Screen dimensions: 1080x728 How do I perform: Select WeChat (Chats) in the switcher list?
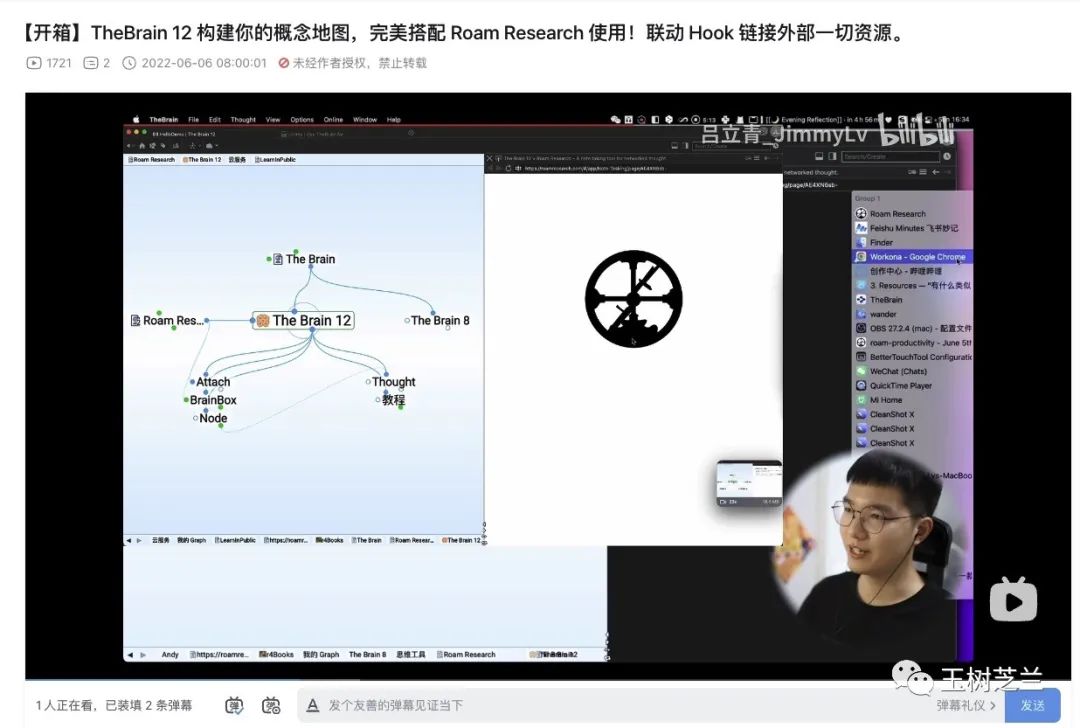coord(913,371)
